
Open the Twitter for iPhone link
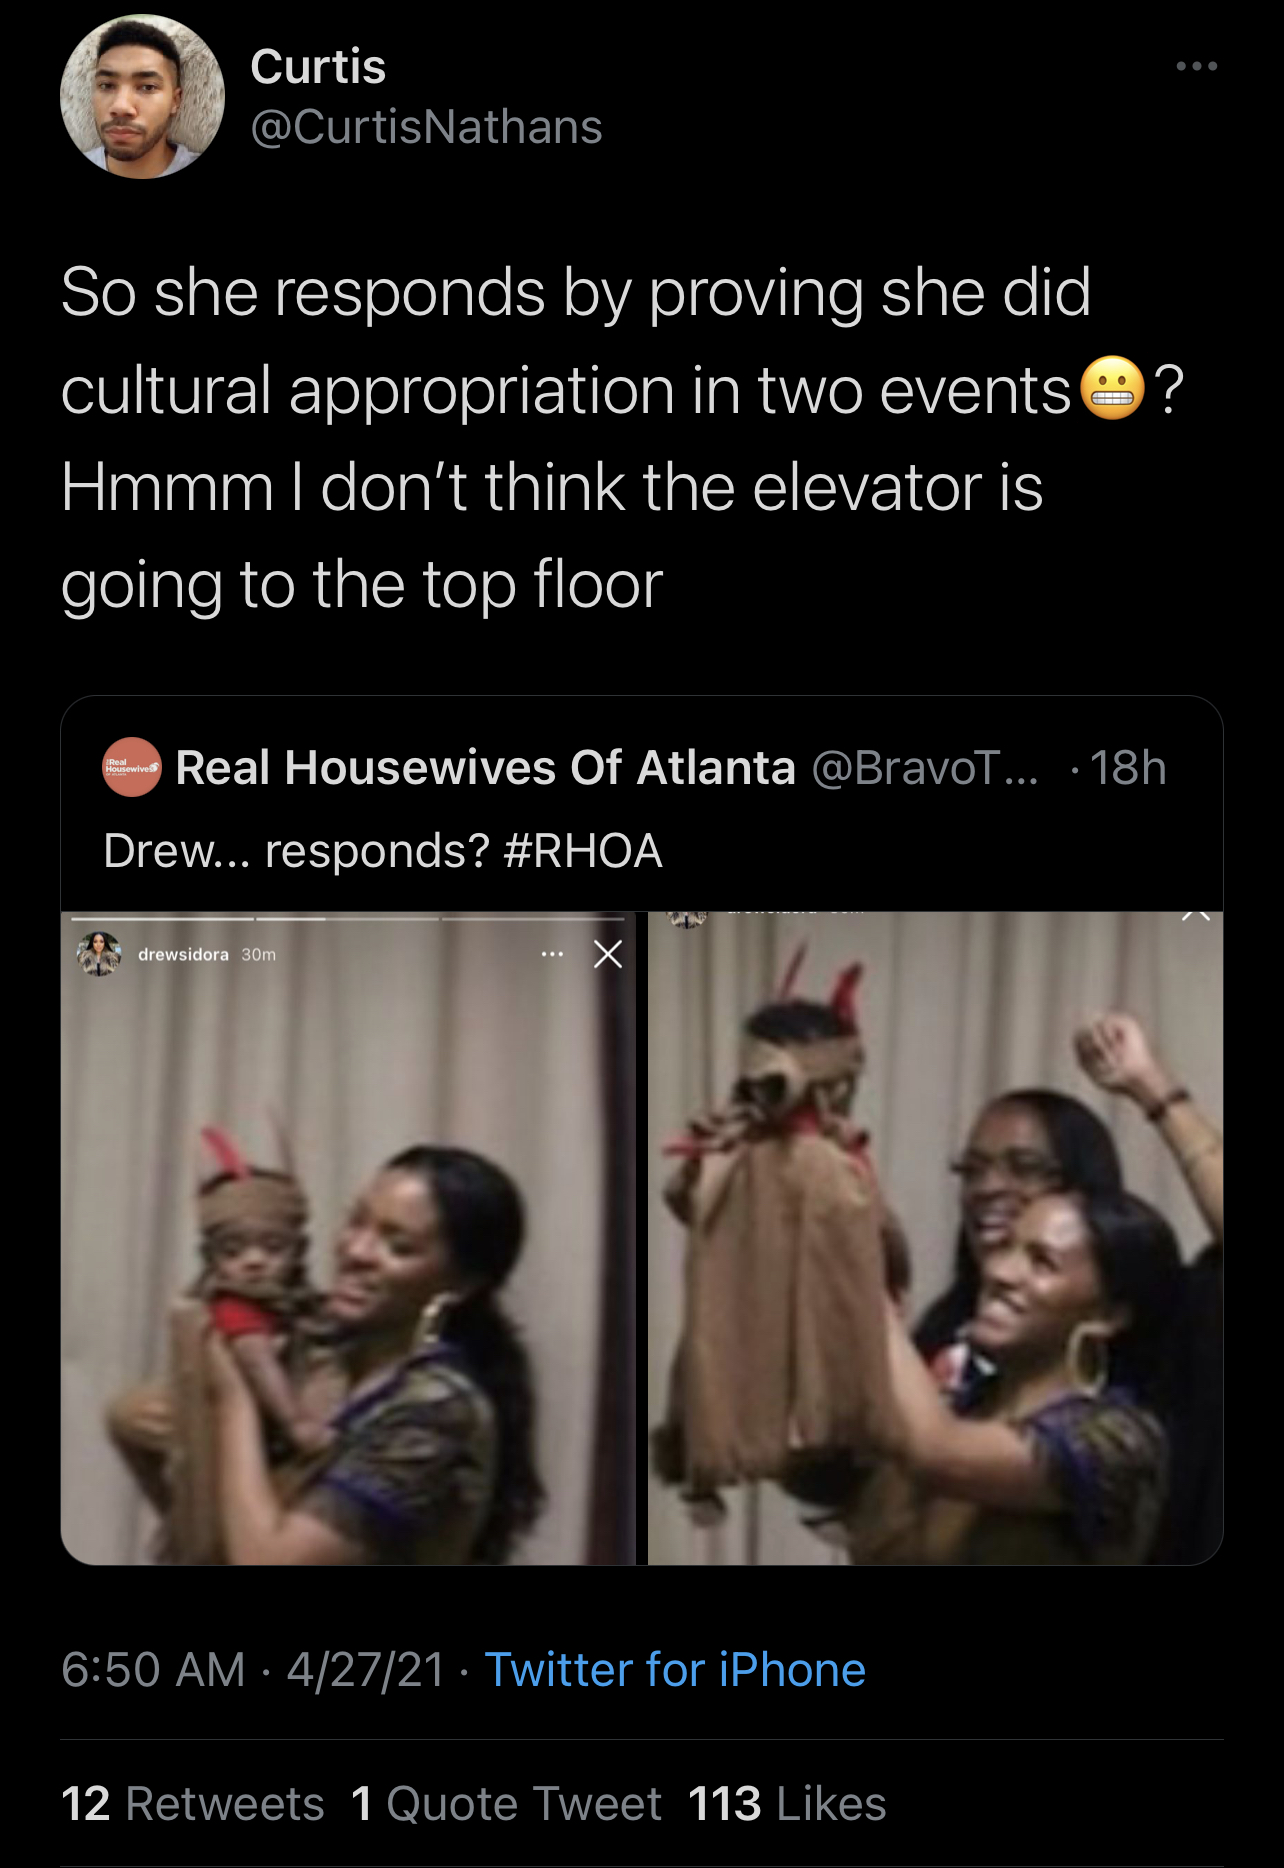click(x=675, y=1669)
